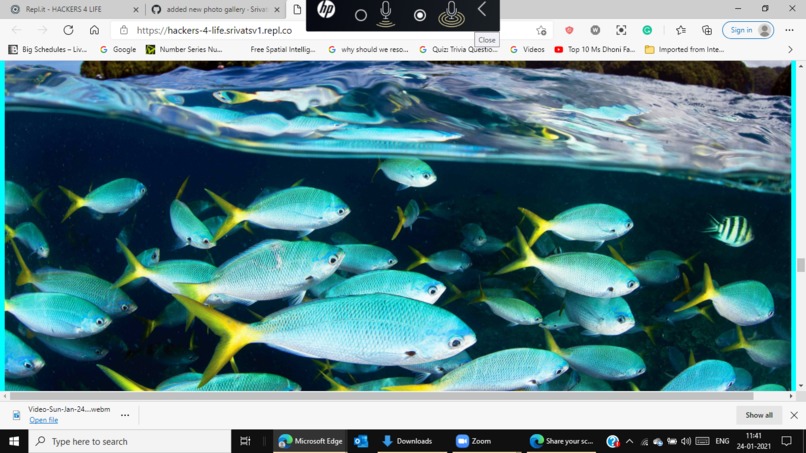
Task: Open the Google bookmark
Action: click(x=118, y=49)
